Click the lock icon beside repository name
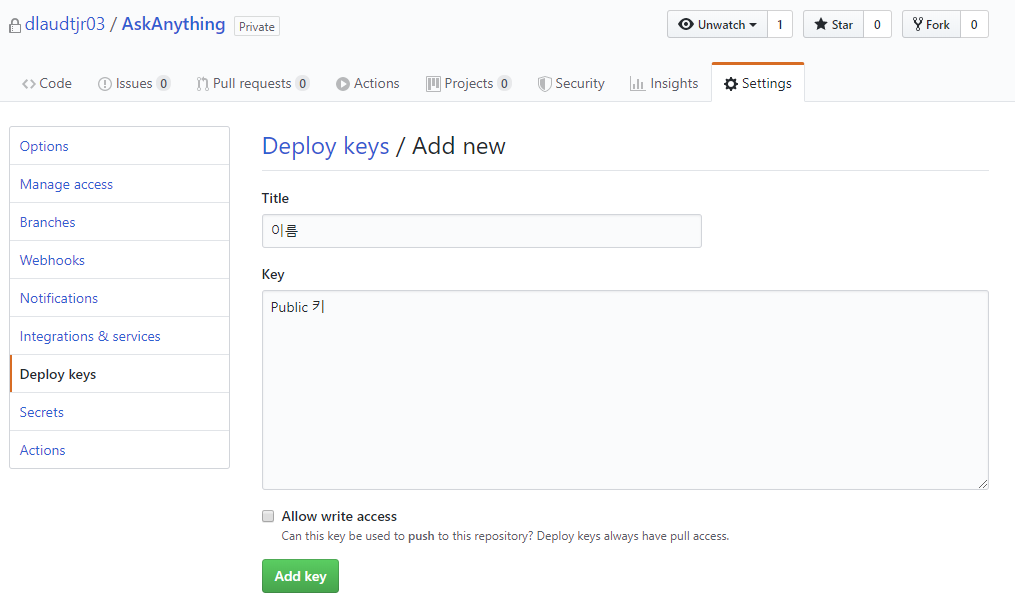This screenshot has width=1015, height=604. (x=15, y=26)
